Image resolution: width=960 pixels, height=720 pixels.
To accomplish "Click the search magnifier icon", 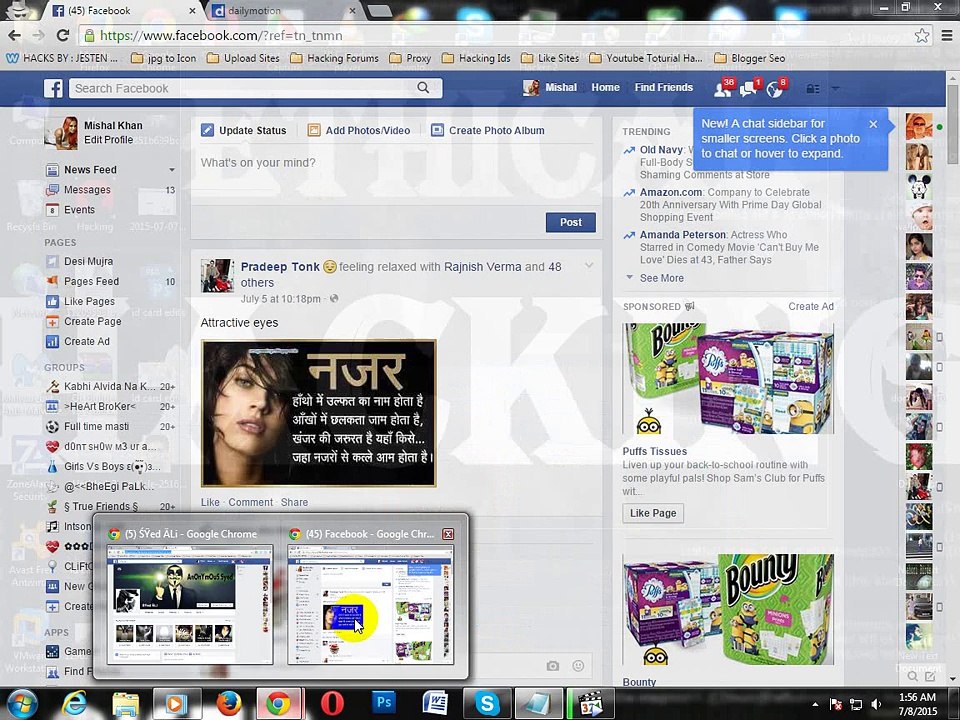I will (423, 88).
